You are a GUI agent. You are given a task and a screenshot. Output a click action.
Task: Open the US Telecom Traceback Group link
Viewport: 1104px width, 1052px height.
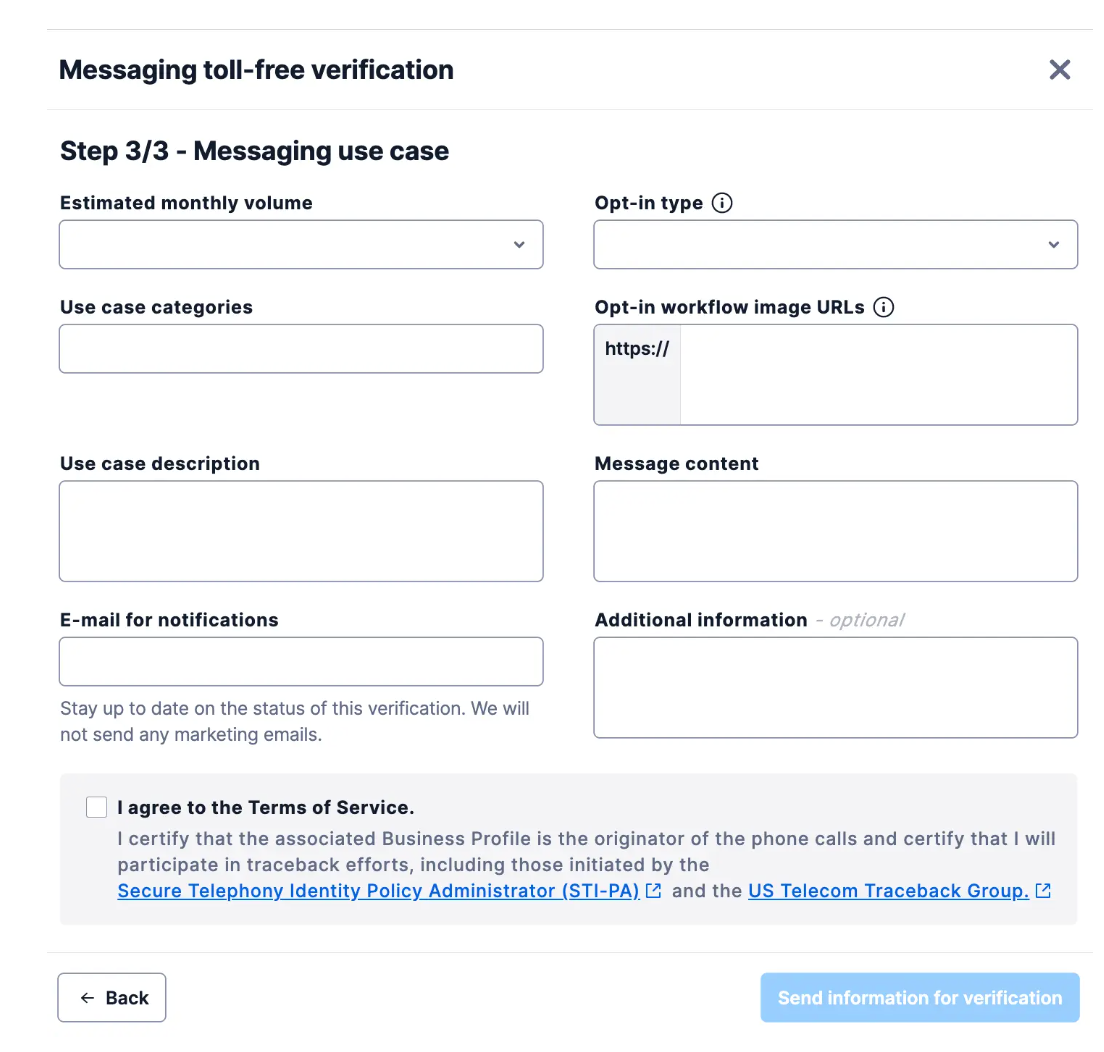[x=889, y=891]
